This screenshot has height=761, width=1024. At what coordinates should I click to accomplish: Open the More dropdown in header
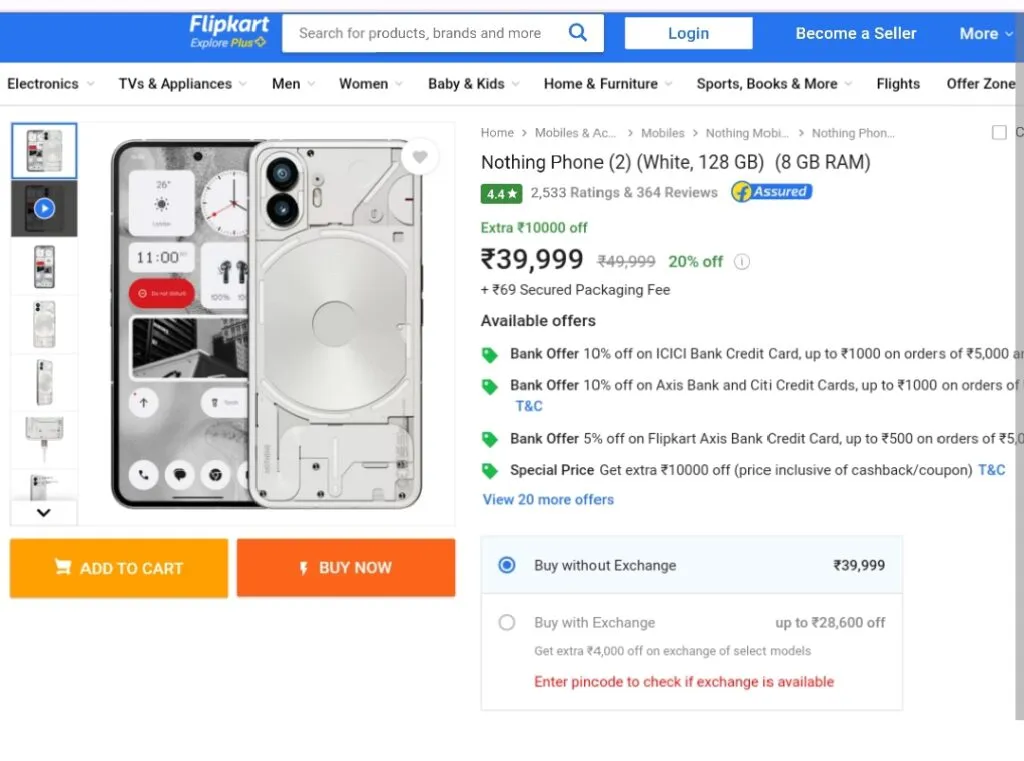[984, 33]
